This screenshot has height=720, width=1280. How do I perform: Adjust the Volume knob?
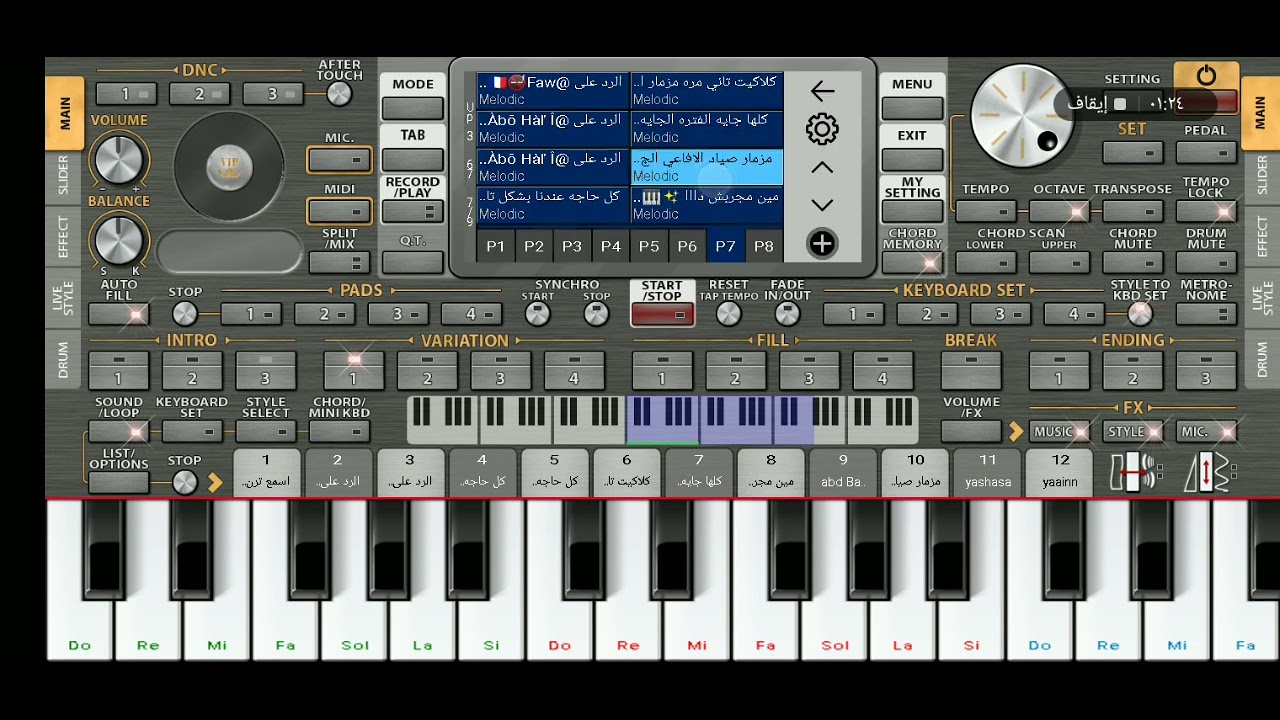pos(118,159)
